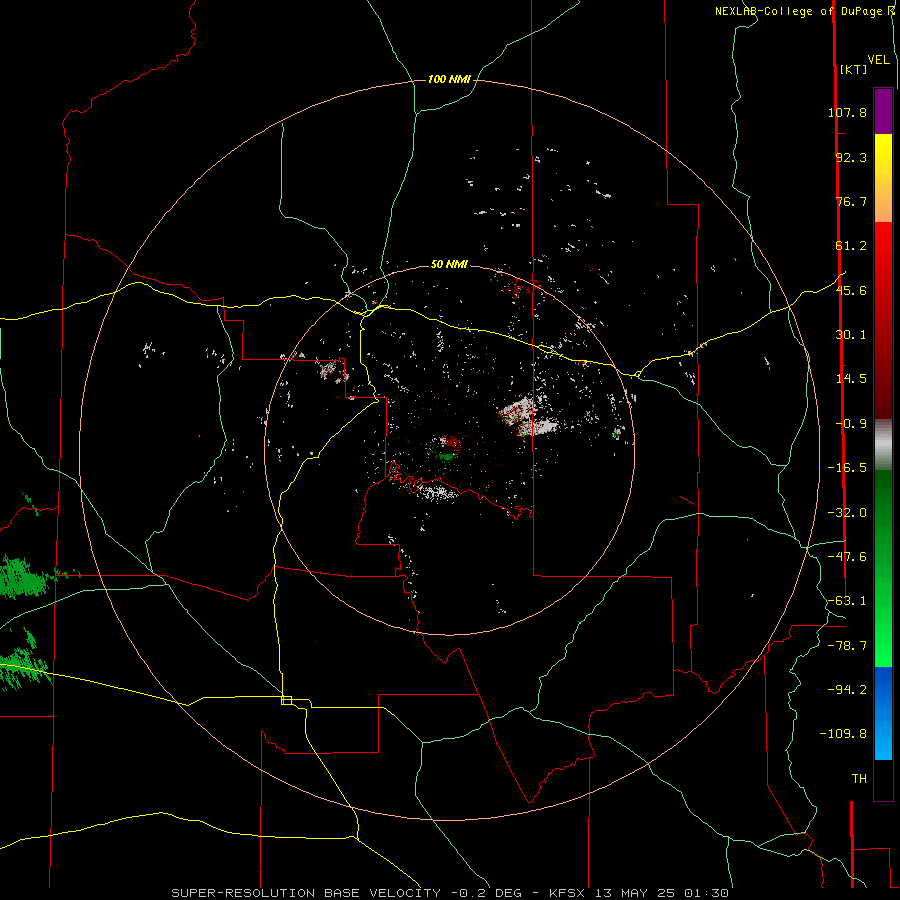Image resolution: width=900 pixels, height=900 pixels.
Task: Select the -0.9 velocity scale value
Action: (x=851, y=424)
